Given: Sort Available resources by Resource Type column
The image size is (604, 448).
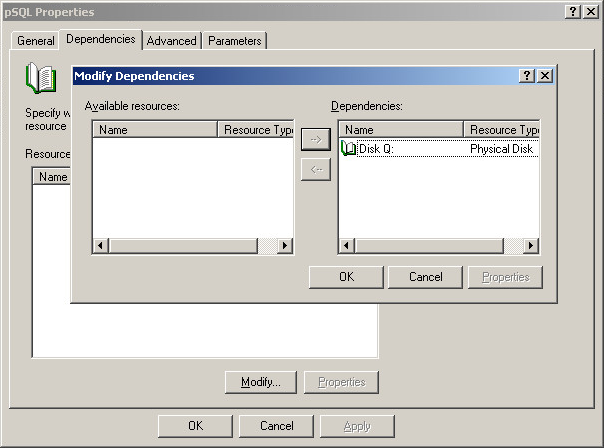Looking at the screenshot, I should click(x=255, y=129).
